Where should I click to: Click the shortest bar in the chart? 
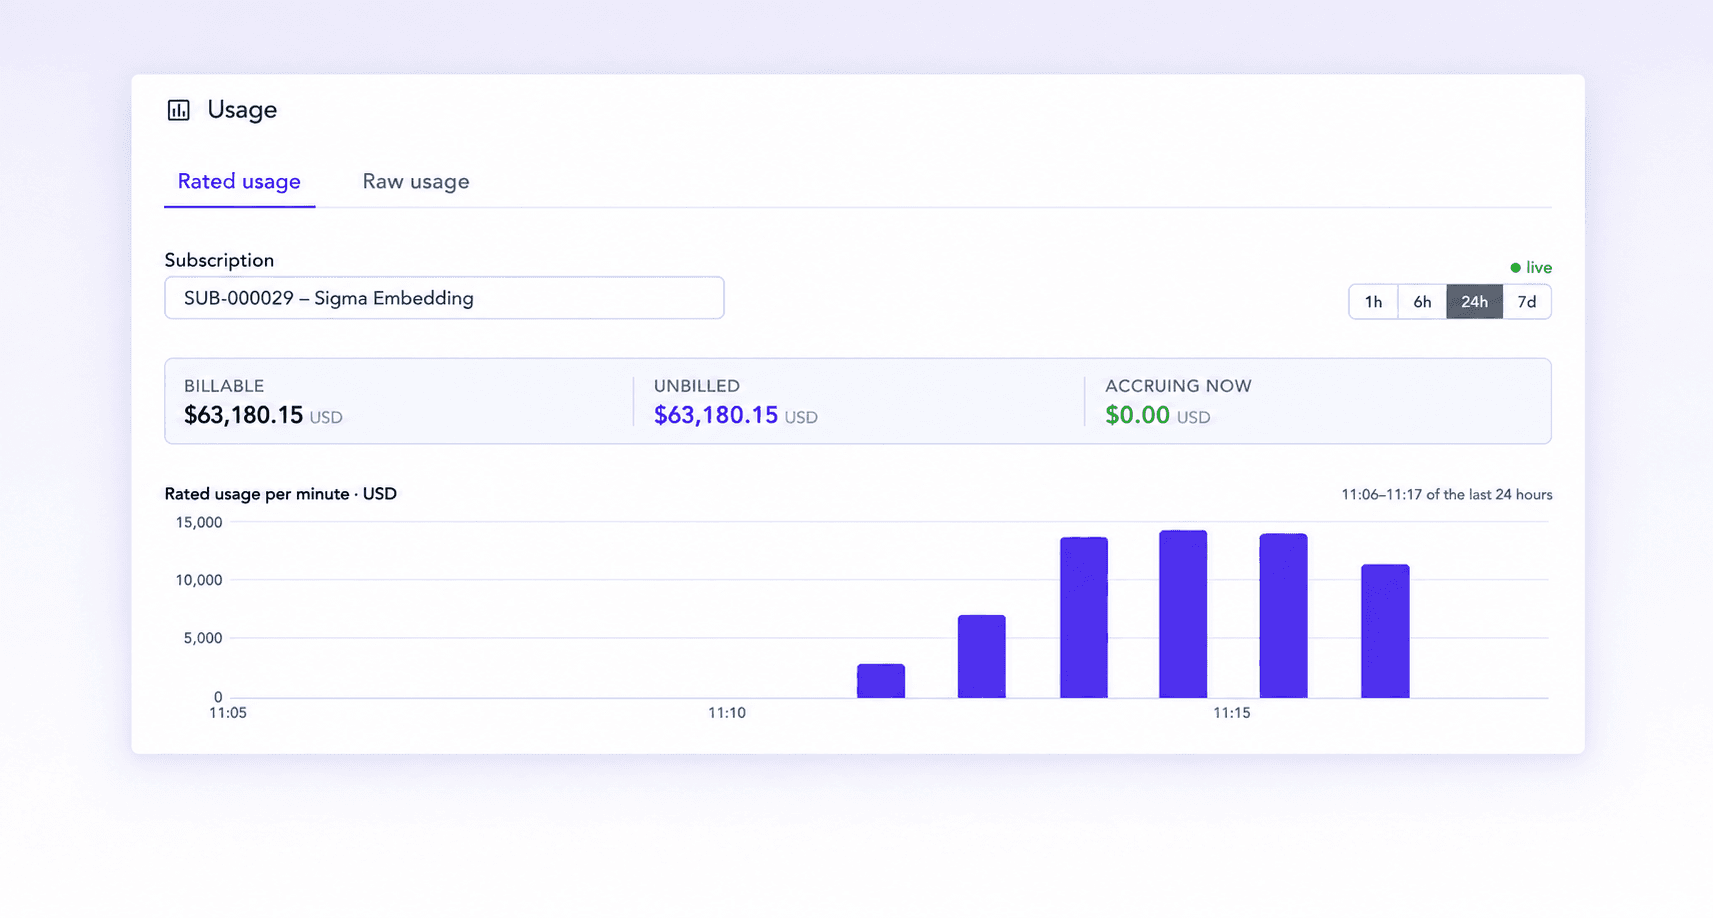tap(881, 681)
